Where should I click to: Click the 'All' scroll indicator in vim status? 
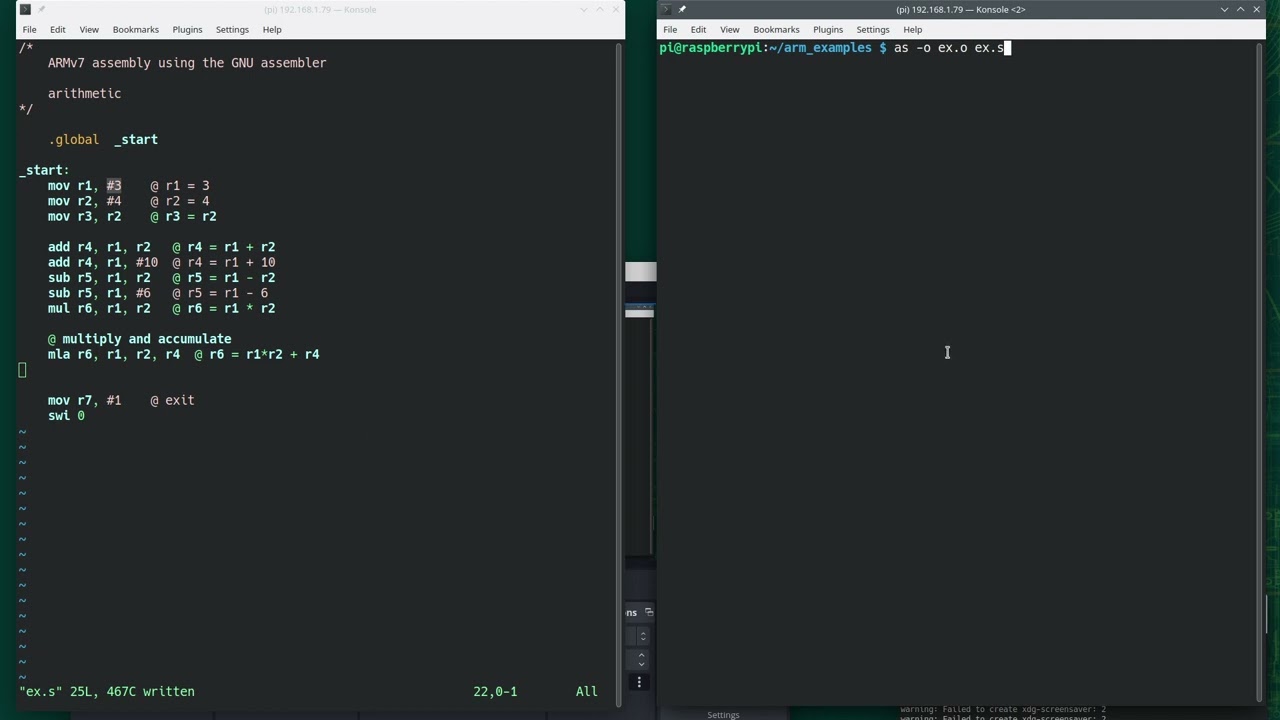(586, 691)
